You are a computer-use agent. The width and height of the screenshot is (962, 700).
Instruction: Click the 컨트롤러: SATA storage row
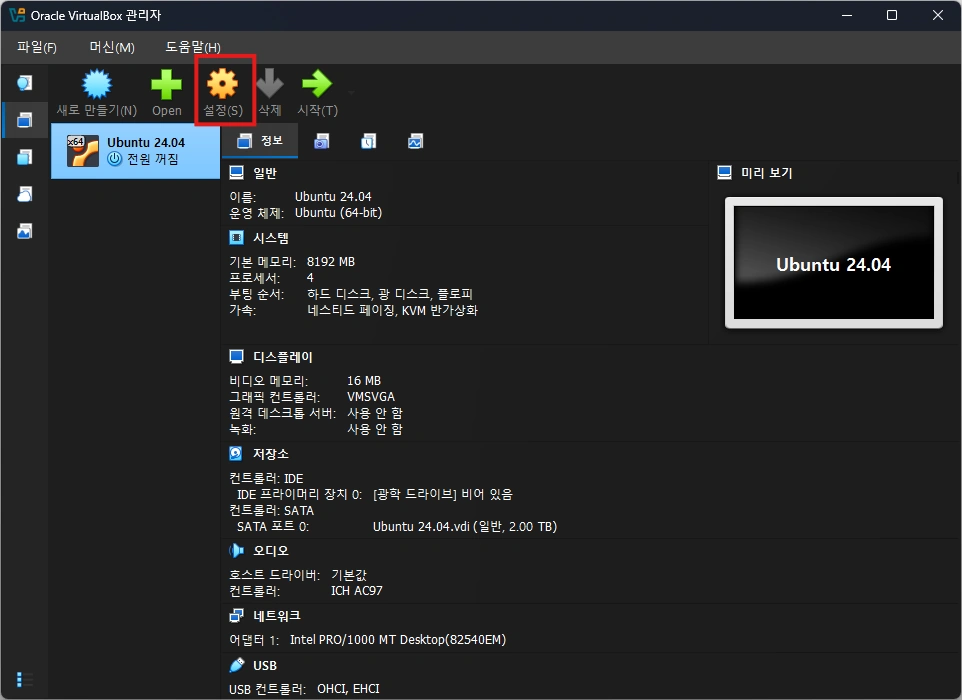pyautogui.click(x=271, y=510)
